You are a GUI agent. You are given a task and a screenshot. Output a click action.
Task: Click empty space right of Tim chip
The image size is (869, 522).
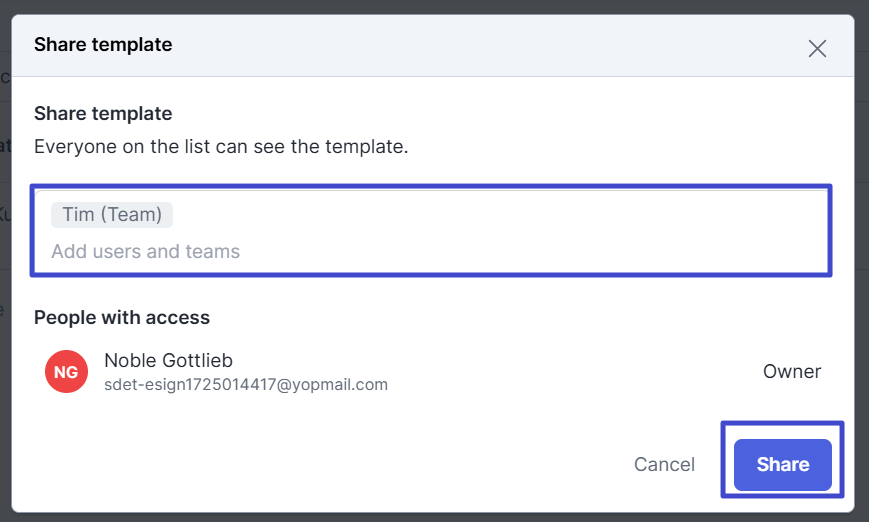pyautogui.click(x=500, y=215)
